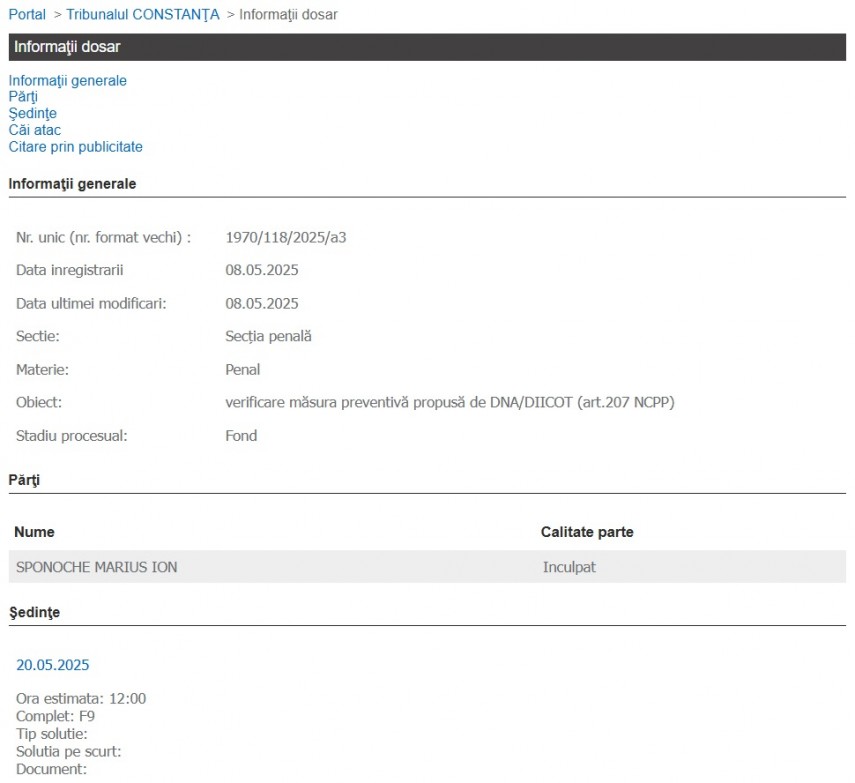The image size is (855, 783).
Task: Open hearing date 20.05.2025 link
Action: pos(52,665)
